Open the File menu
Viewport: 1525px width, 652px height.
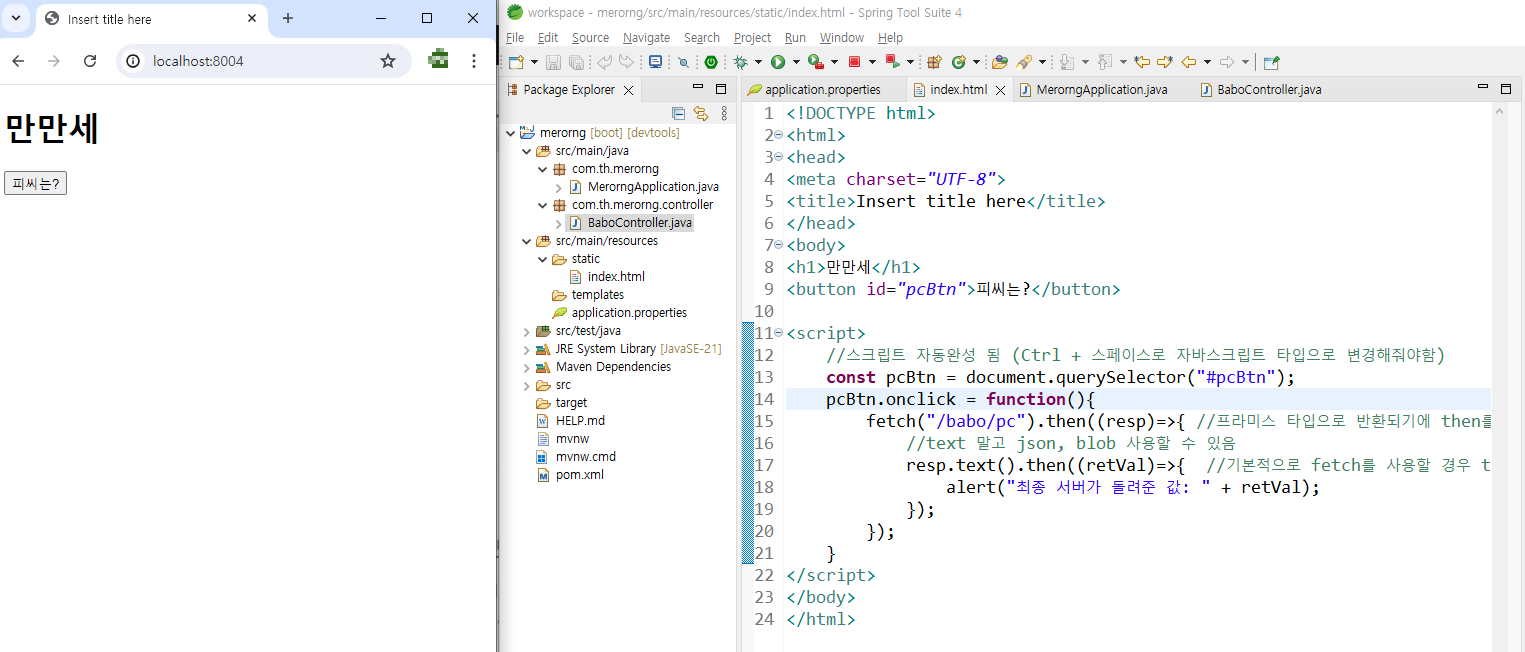[x=514, y=37]
